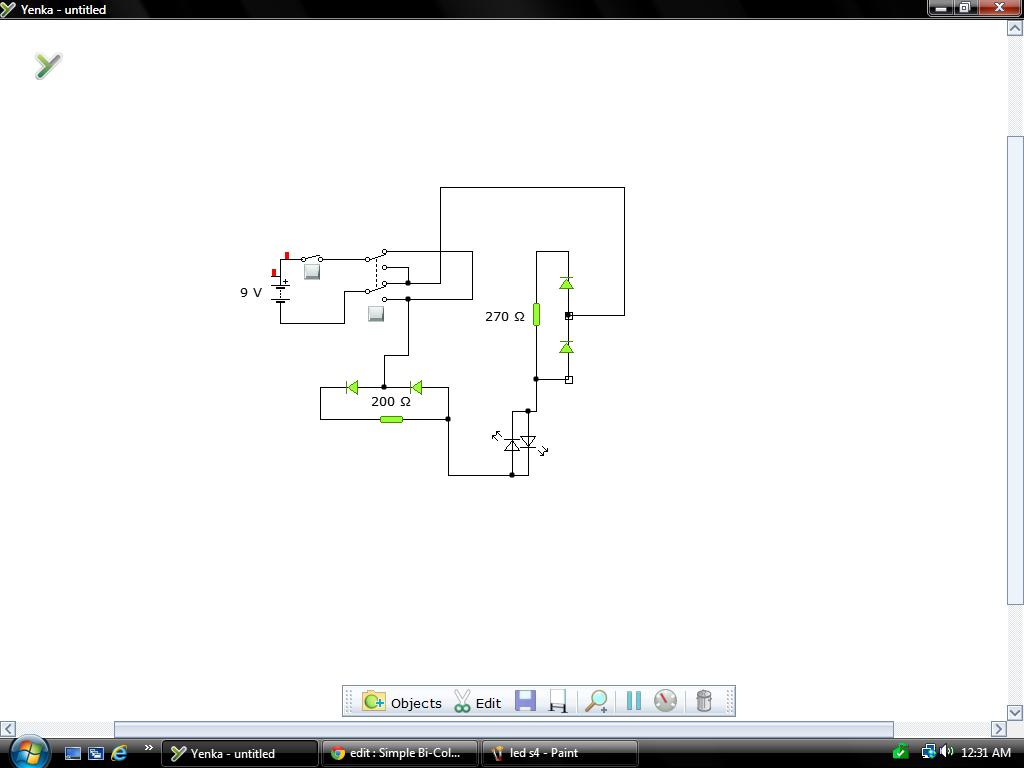
Task: Launch Internet Explorer from quick launch
Action: tap(119, 753)
